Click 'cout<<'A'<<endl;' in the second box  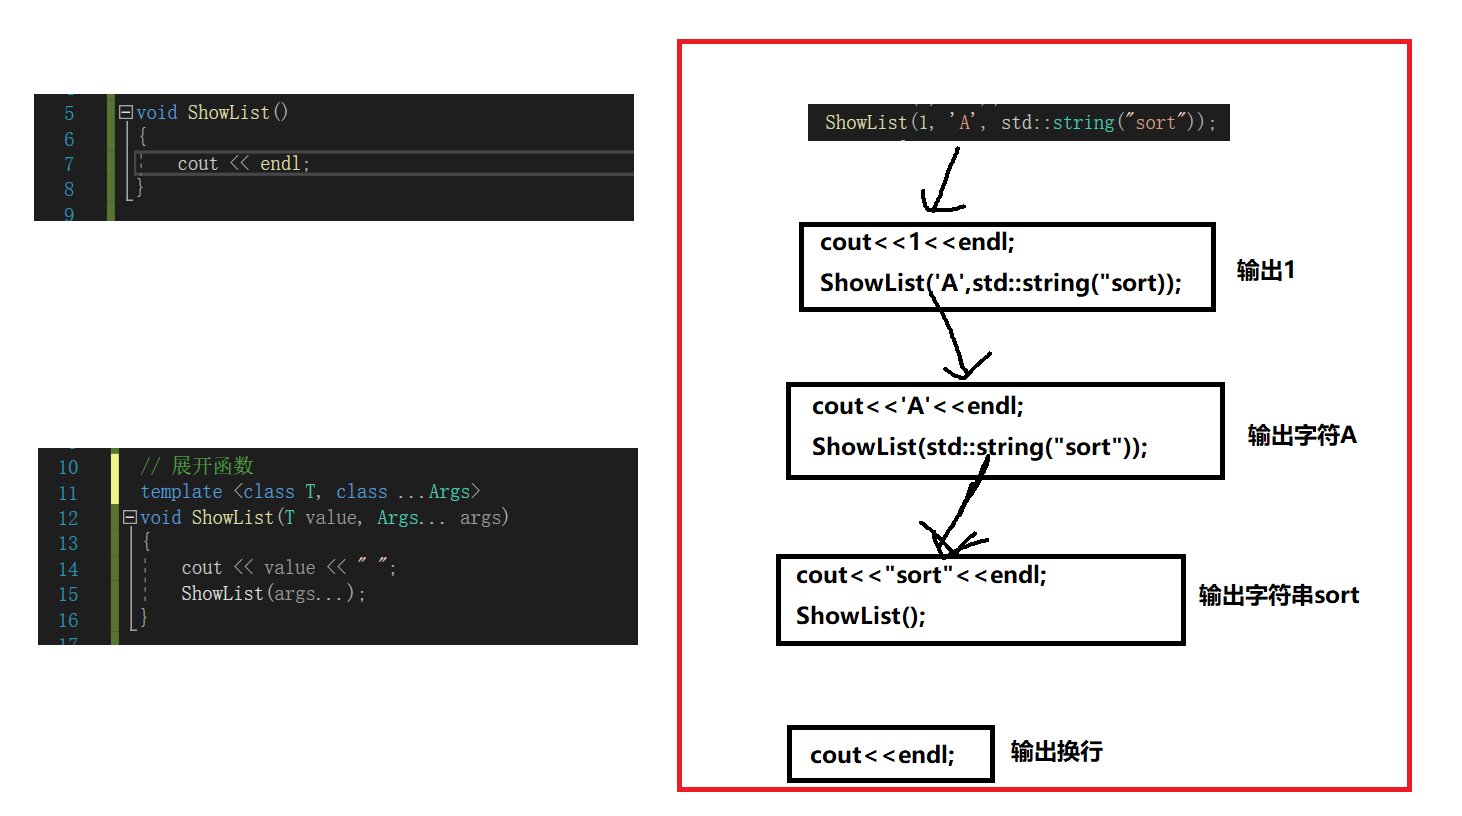point(918,406)
